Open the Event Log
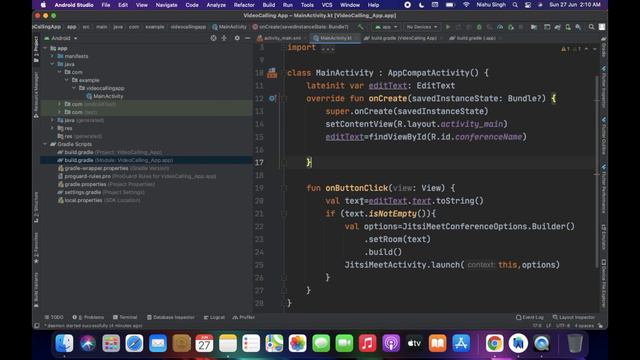The width and height of the screenshot is (640, 360). pyautogui.click(x=530, y=317)
